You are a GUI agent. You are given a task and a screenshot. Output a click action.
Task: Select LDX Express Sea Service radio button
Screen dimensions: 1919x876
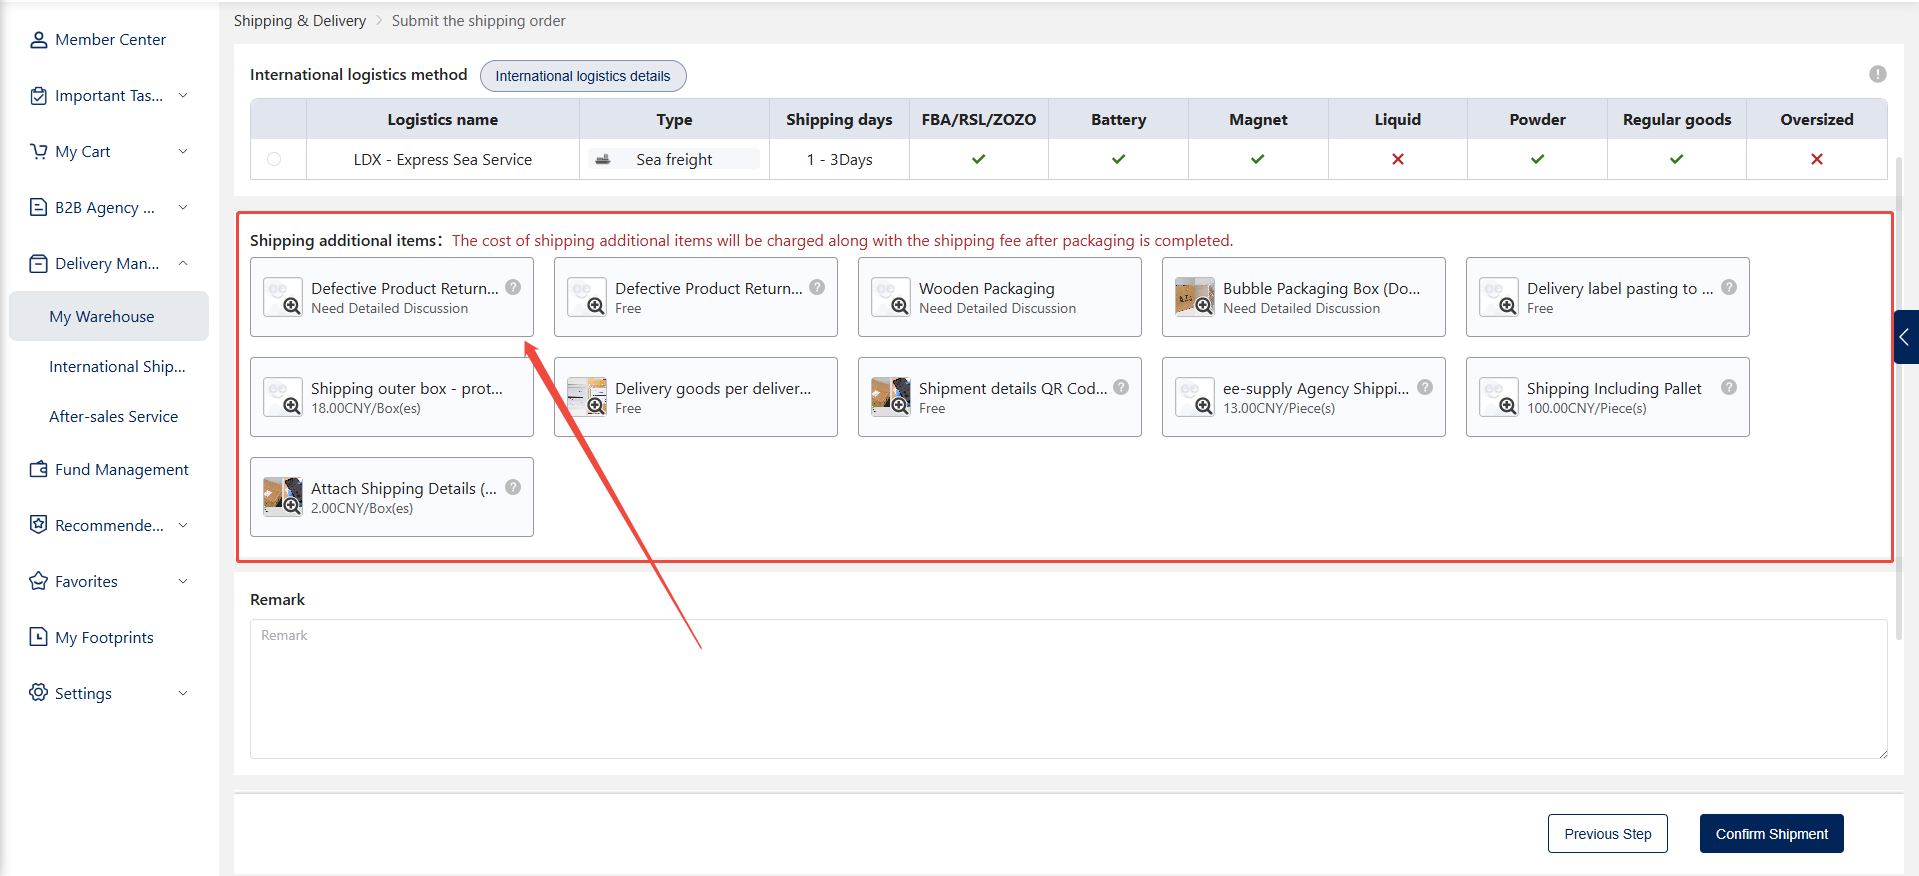point(274,159)
